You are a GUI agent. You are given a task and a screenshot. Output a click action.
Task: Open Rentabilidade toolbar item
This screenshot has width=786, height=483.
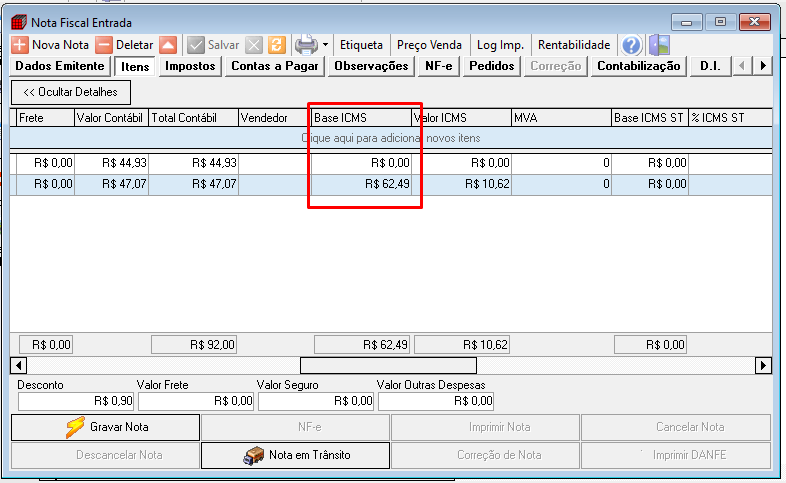point(574,45)
